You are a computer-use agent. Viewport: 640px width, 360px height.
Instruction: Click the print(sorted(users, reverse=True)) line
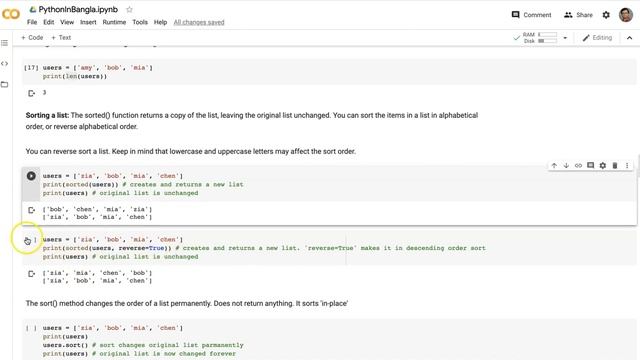264,248
